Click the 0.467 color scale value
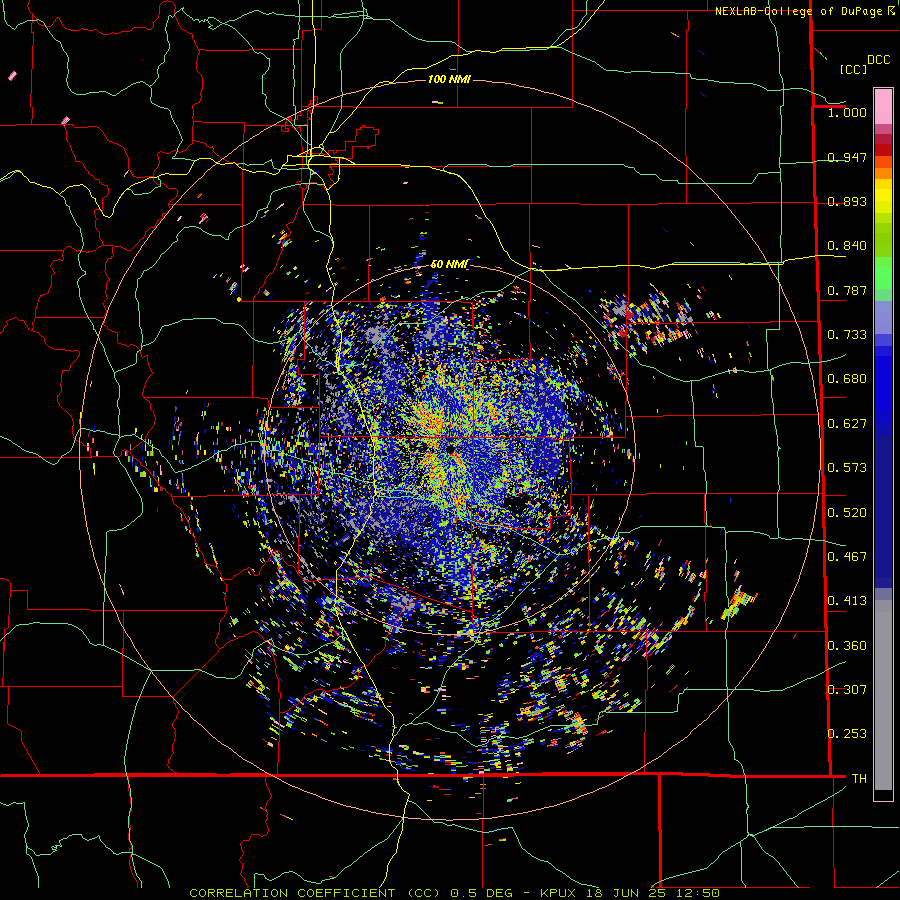900x900 pixels. 847,557
